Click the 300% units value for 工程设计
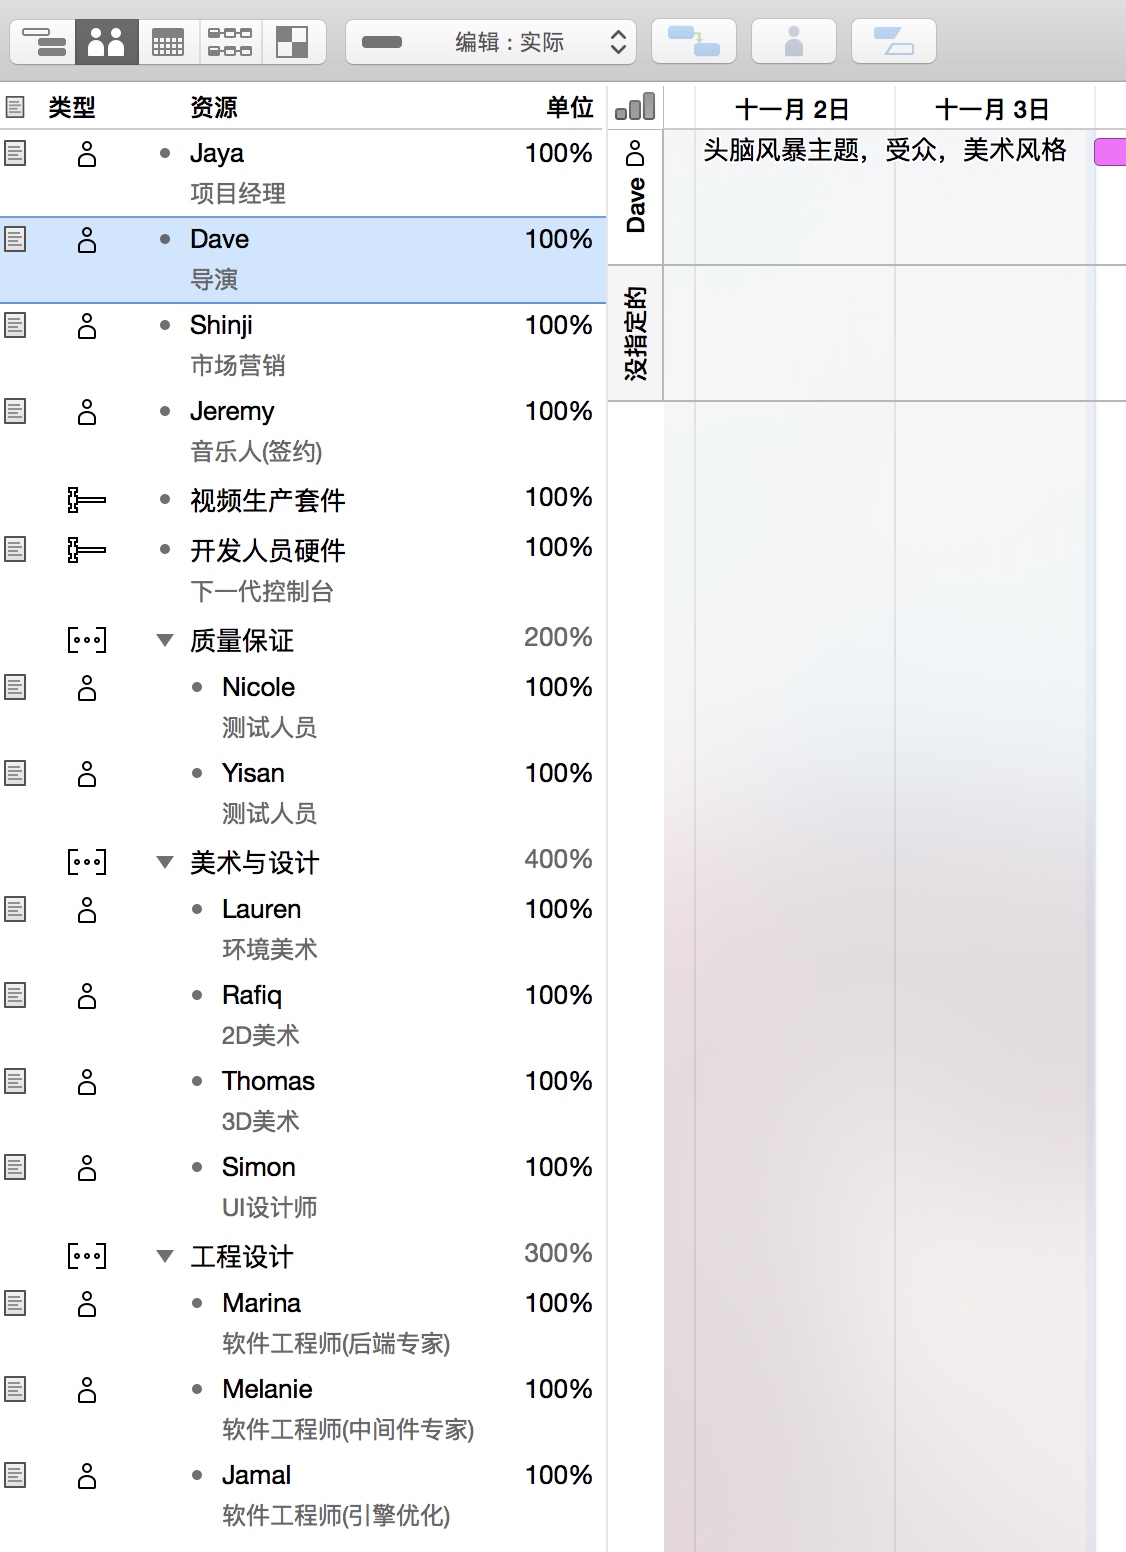Screen dimensions: 1126x1552 coord(558,1253)
